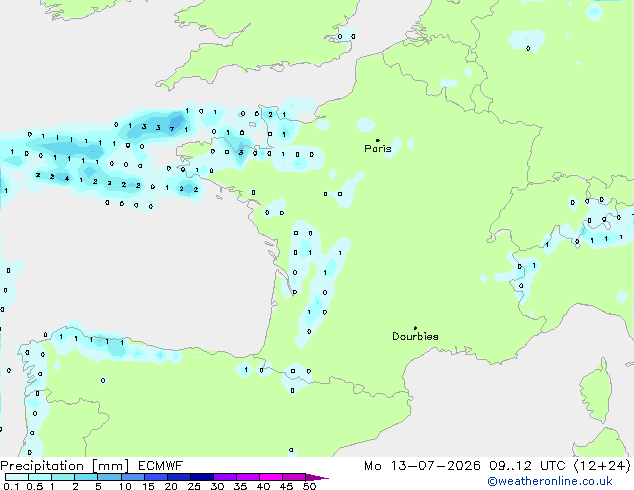Click the forecast date 'Mo 13-07-2026'
The height and width of the screenshot is (490, 634).
423,466
